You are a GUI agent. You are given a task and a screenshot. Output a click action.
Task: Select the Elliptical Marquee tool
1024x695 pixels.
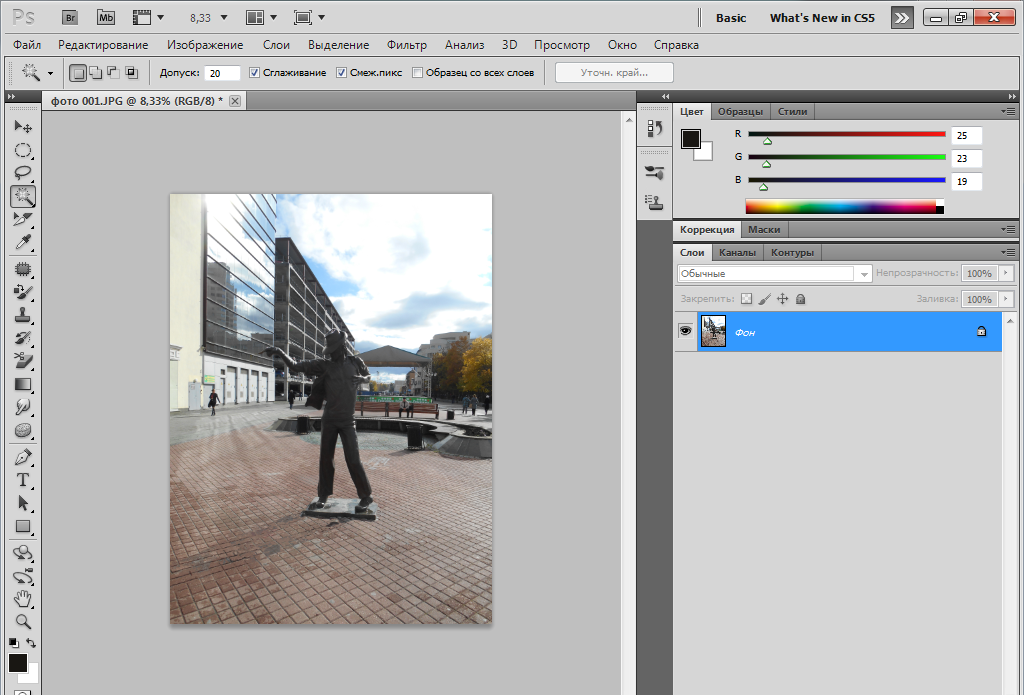pos(23,150)
